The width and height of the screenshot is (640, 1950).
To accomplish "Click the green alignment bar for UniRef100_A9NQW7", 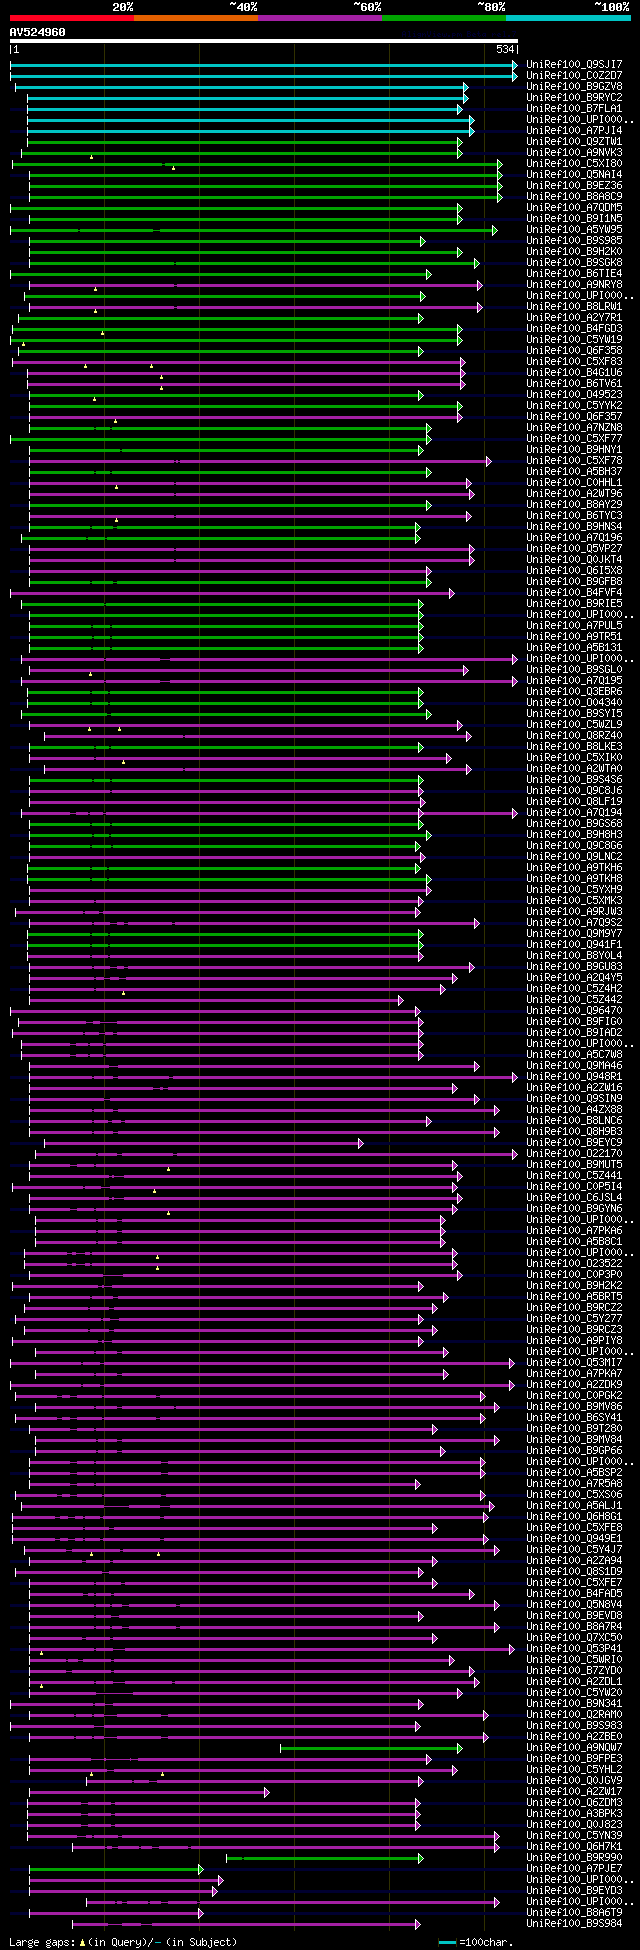I will 371,1748.
